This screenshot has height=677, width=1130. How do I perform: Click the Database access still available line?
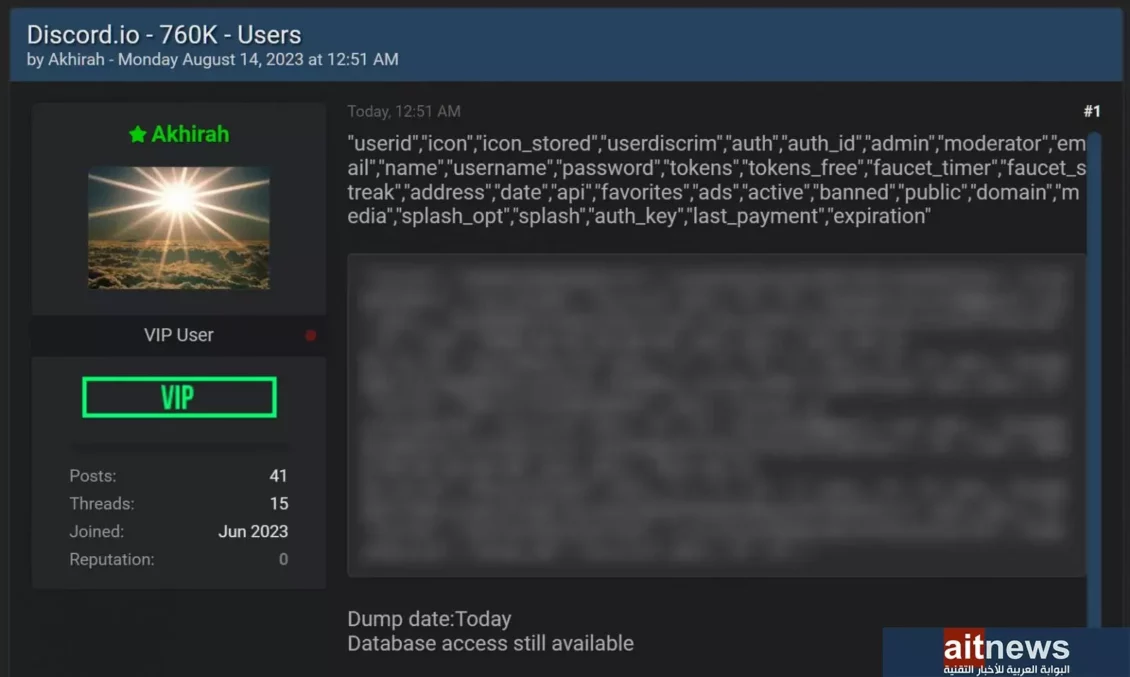point(491,643)
